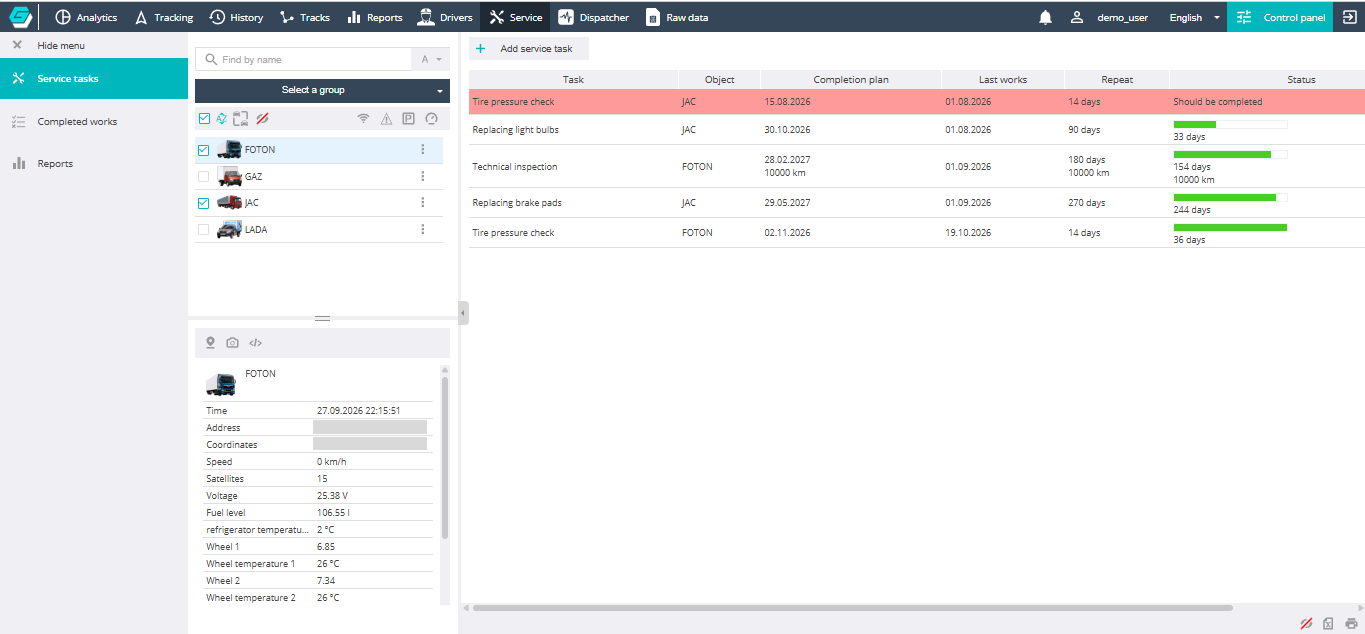Export the table using the spreadsheet file icon
The width and height of the screenshot is (1365, 634).
pyautogui.click(x=1328, y=624)
